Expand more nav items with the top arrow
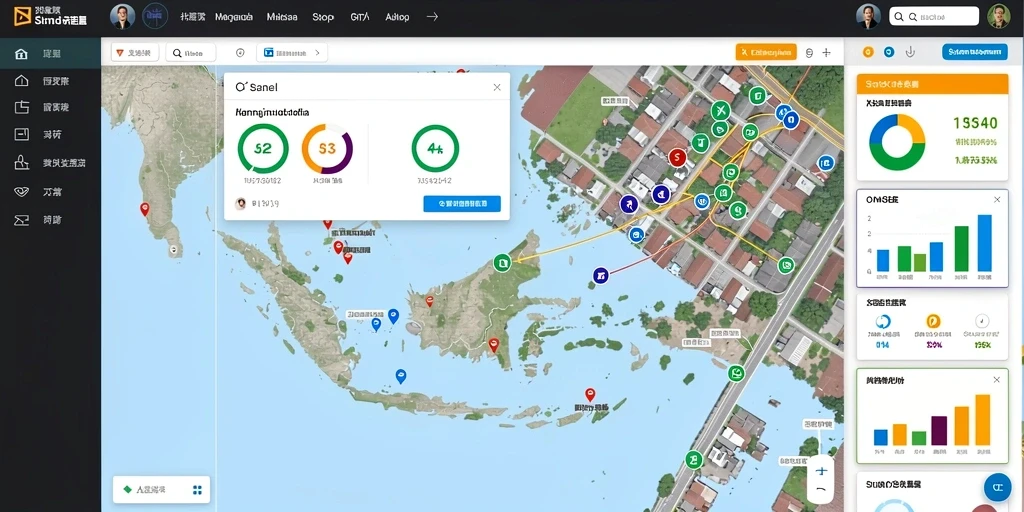 [x=432, y=17]
